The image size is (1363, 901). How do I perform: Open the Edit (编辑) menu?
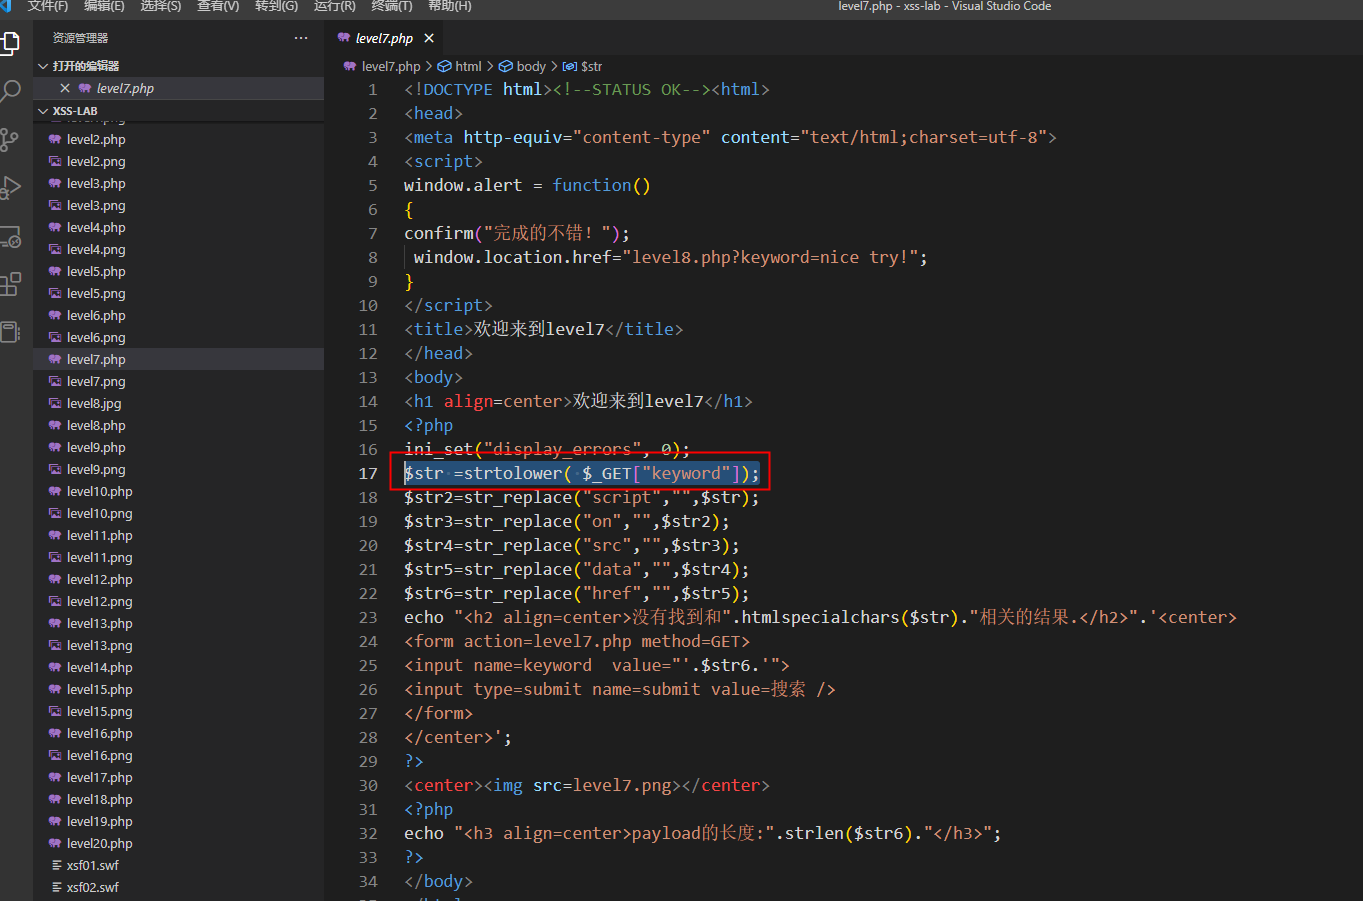(104, 6)
